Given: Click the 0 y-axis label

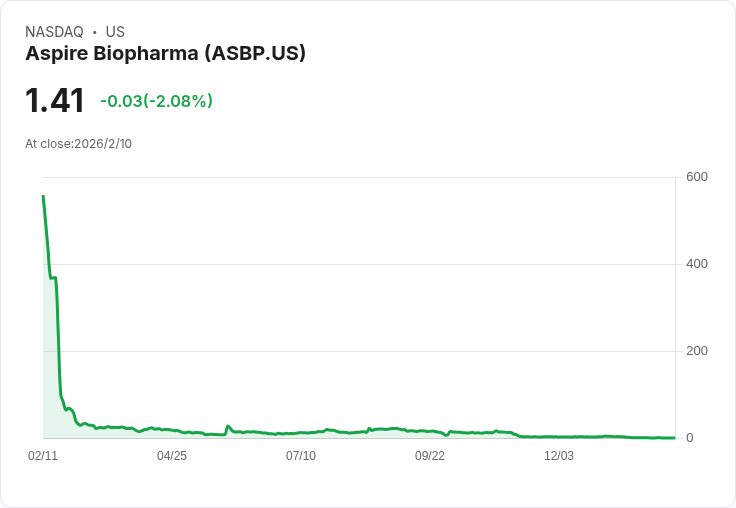Looking at the screenshot, I should tap(690, 438).
